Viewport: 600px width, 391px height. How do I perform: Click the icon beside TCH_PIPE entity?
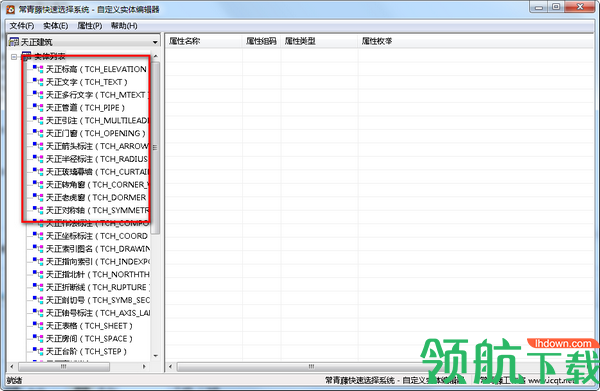[x=38, y=108]
